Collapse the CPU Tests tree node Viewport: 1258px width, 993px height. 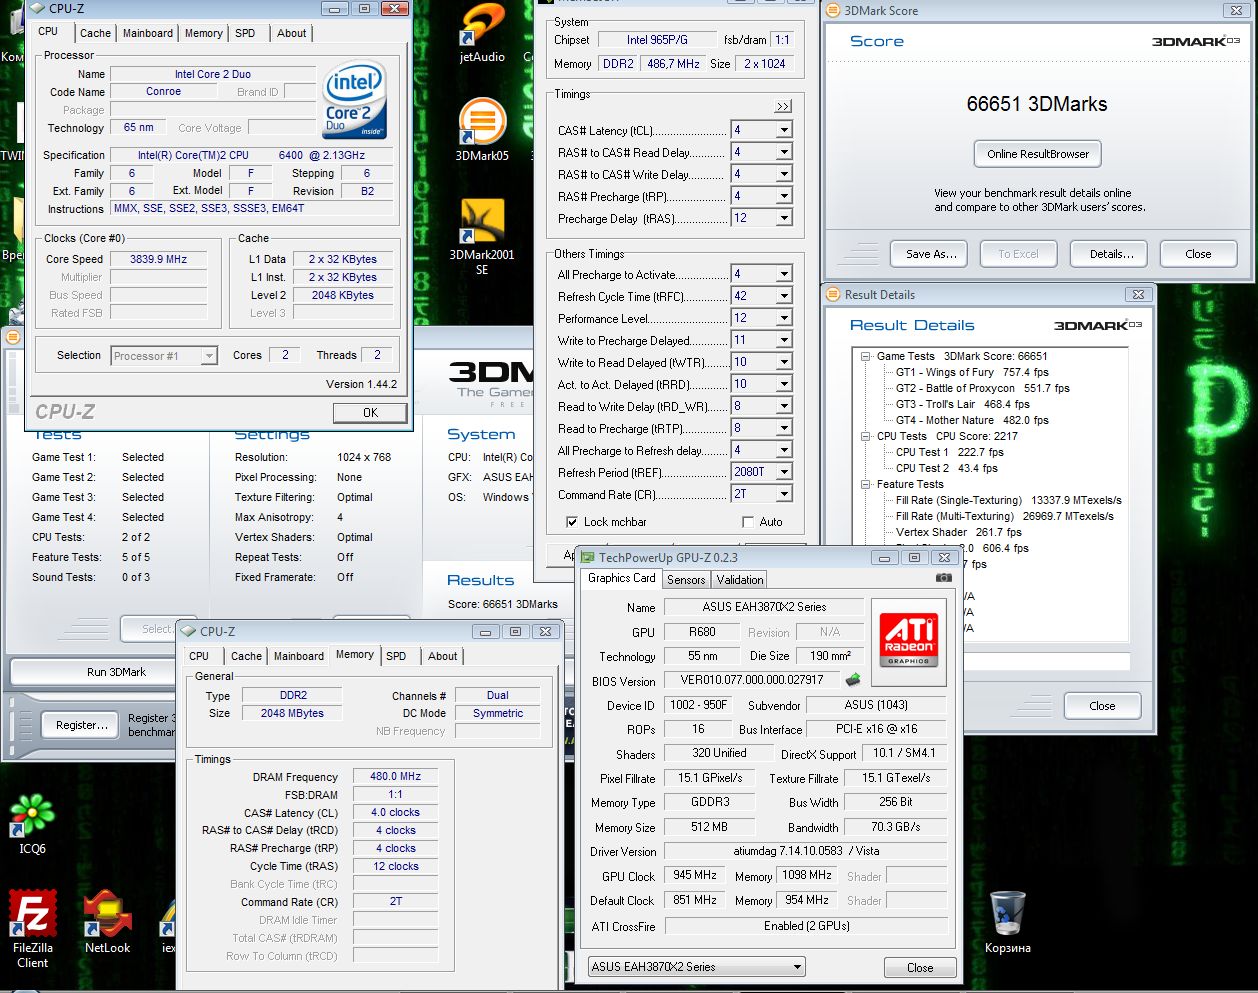(x=866, y=436)
